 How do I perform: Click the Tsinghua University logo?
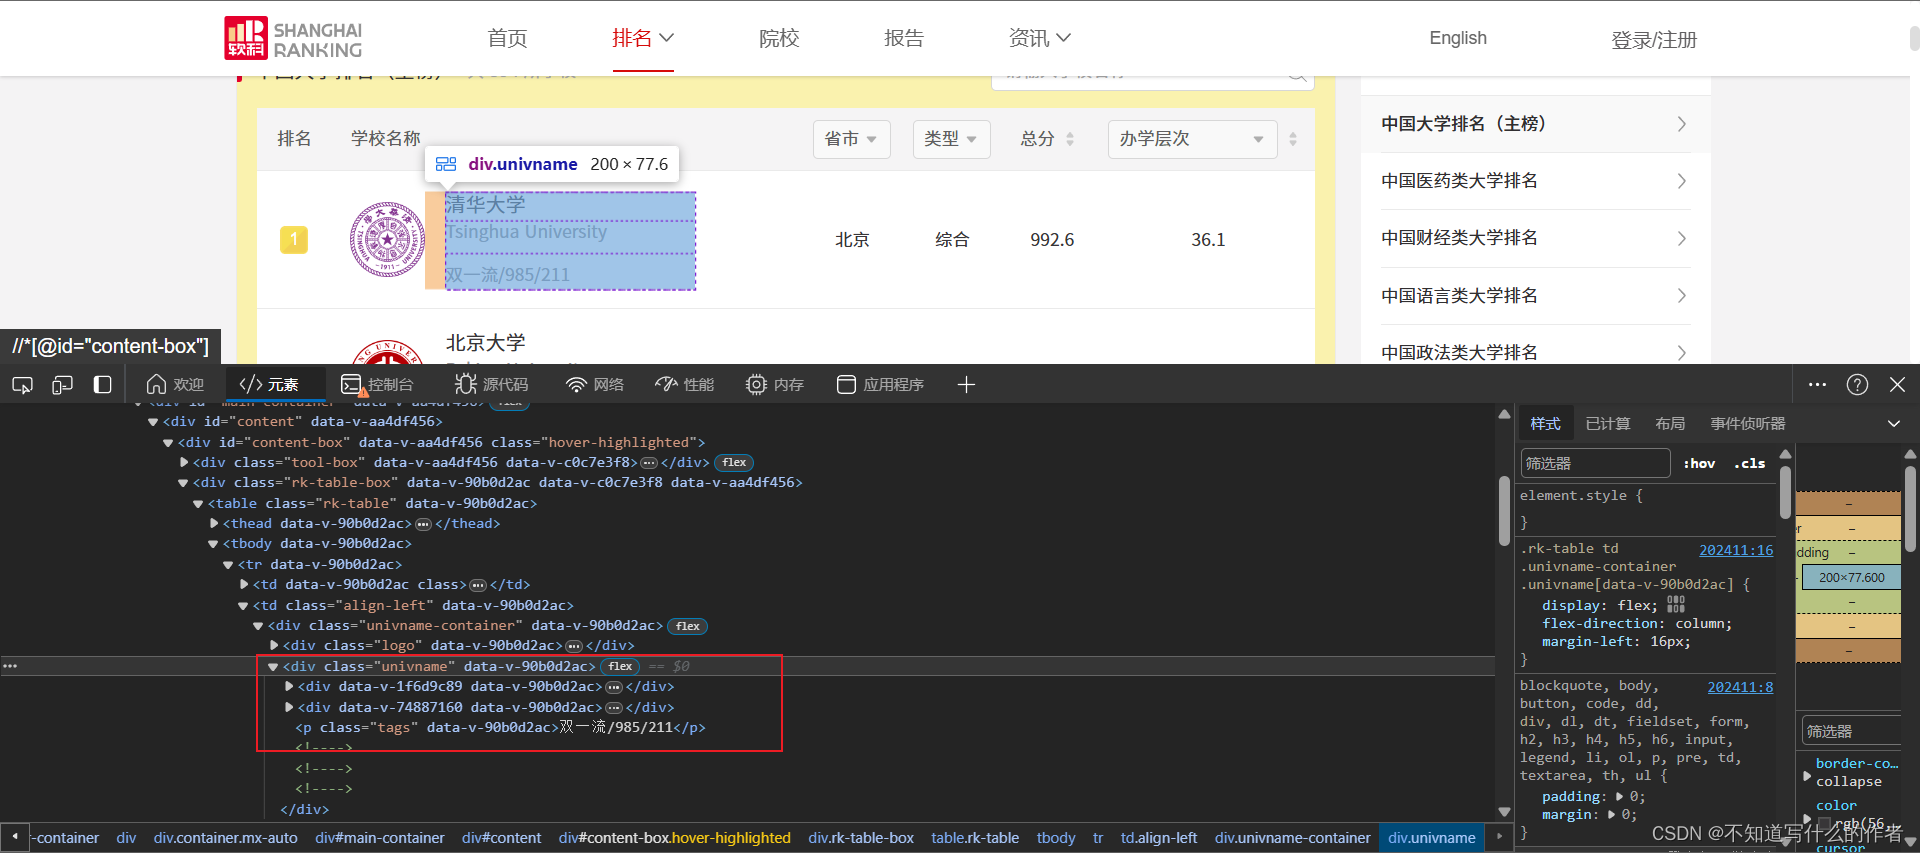click(387, 240)
